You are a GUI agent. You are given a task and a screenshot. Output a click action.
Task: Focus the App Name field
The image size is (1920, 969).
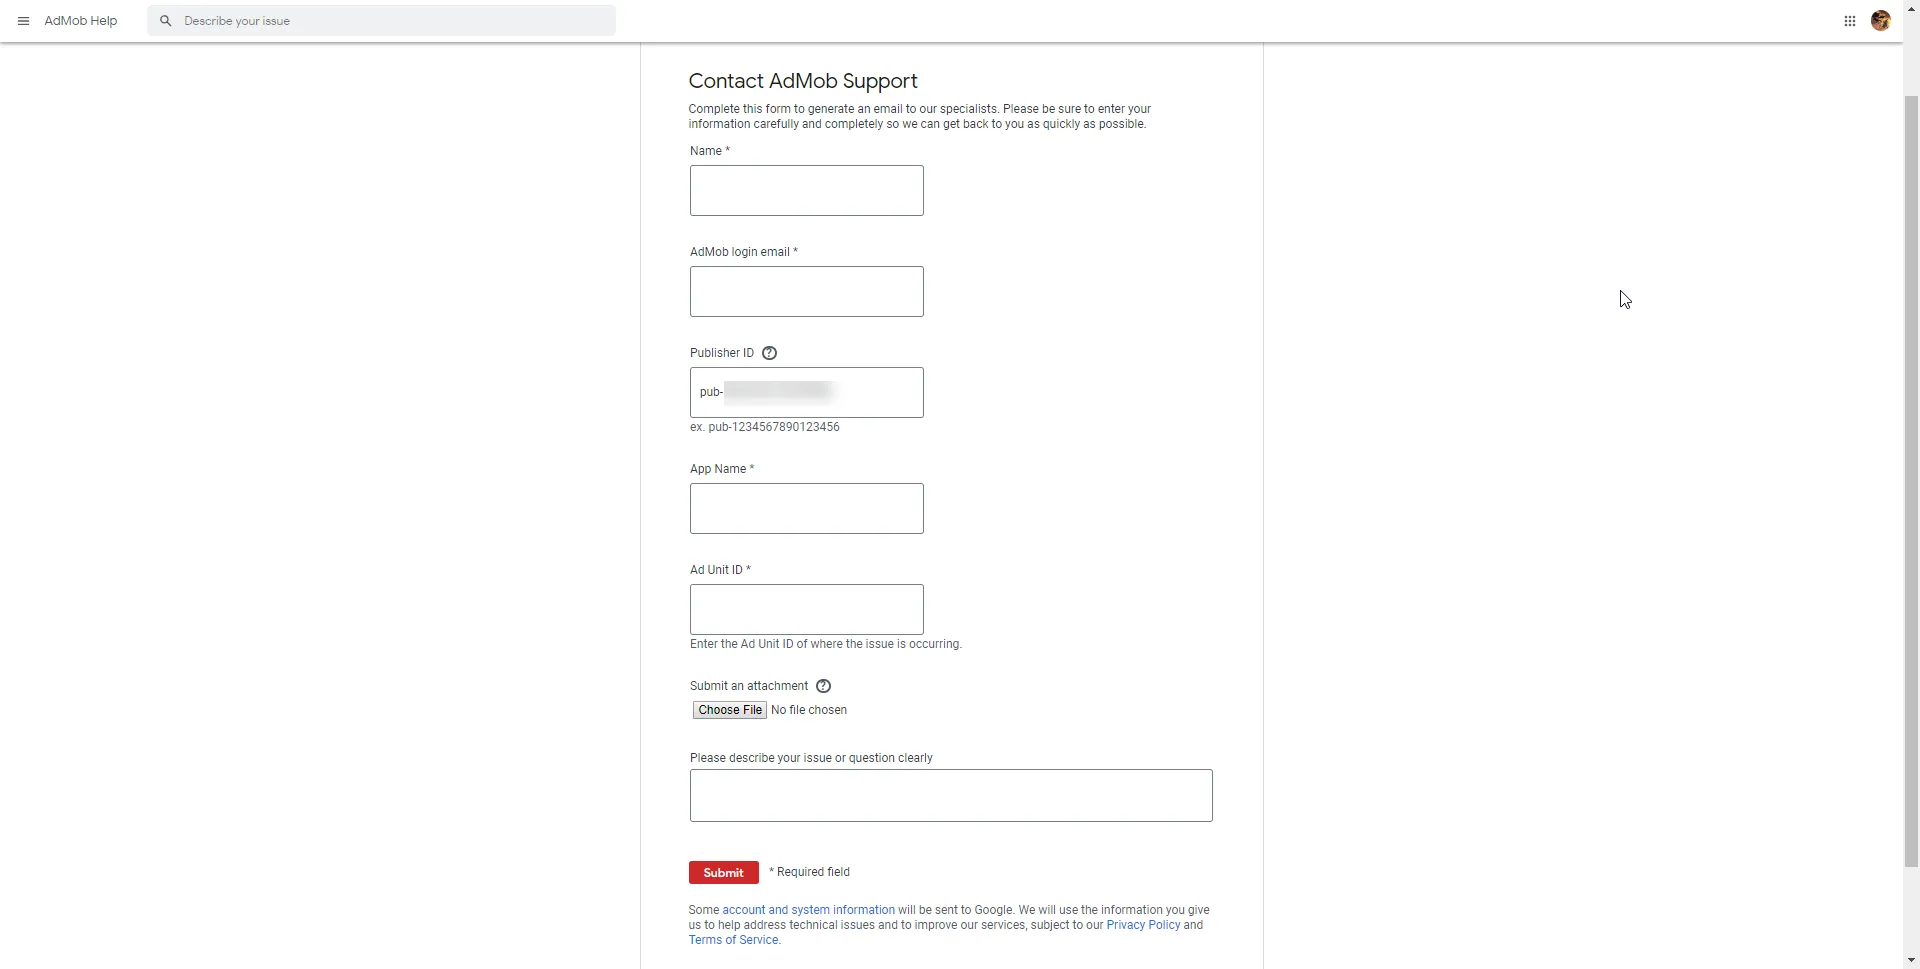tap(806, 509)
